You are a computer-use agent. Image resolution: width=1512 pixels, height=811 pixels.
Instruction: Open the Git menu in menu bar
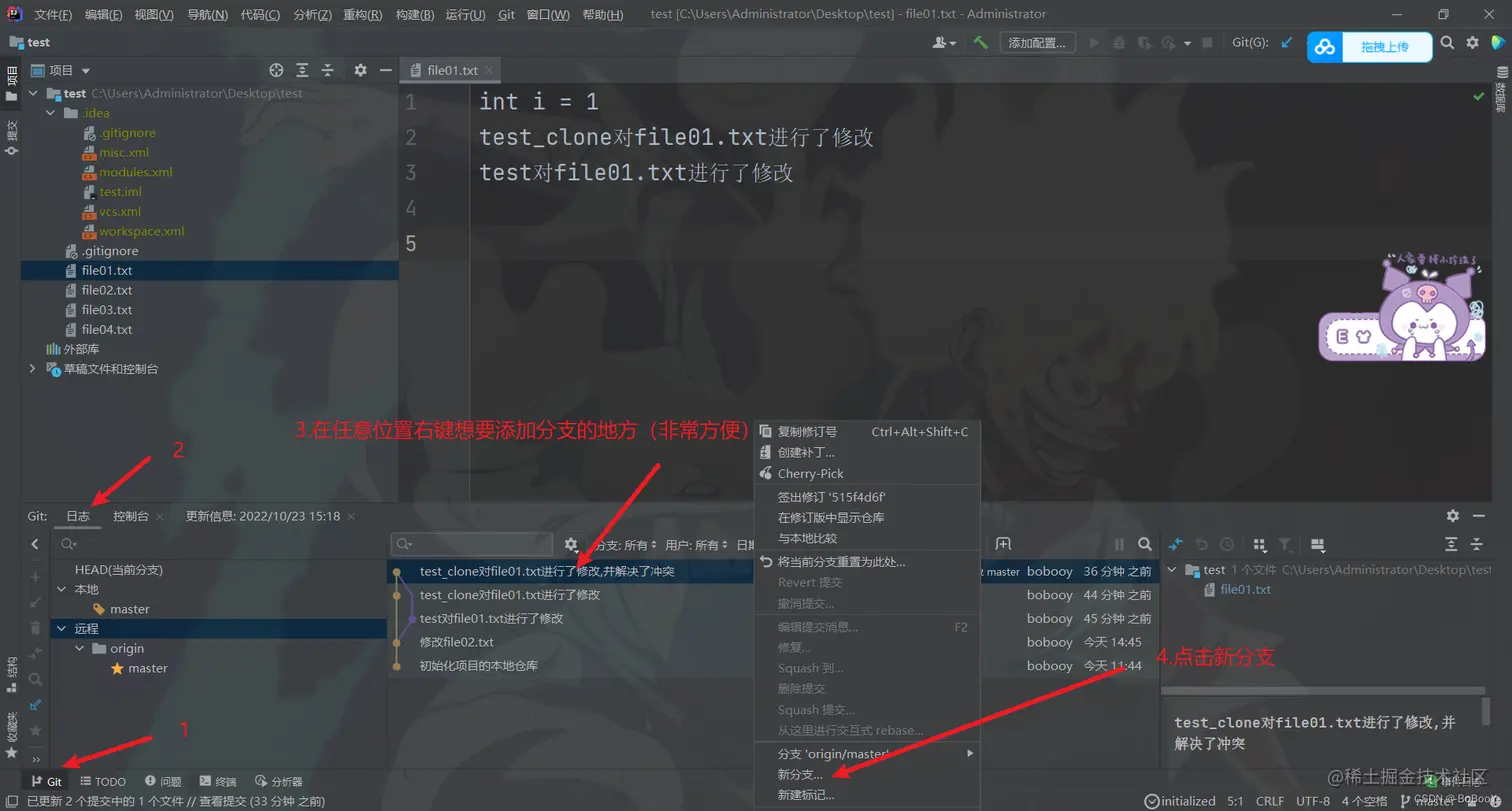[x=506, y=15]
